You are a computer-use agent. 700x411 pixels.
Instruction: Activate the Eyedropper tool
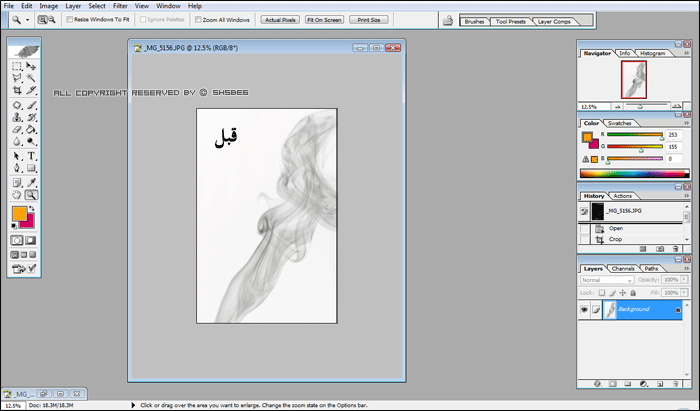click(x=31, y=183)
